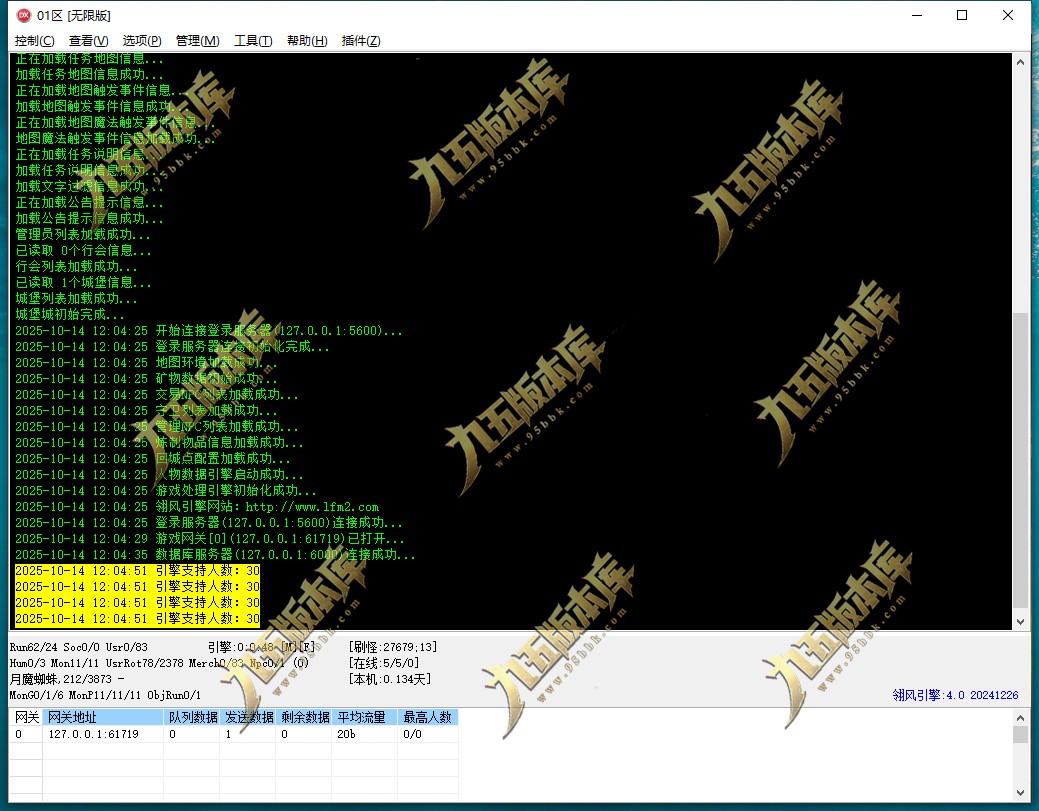Open the 查看(V) menu
Screen dimensions: 1039x811
[88, 41]
